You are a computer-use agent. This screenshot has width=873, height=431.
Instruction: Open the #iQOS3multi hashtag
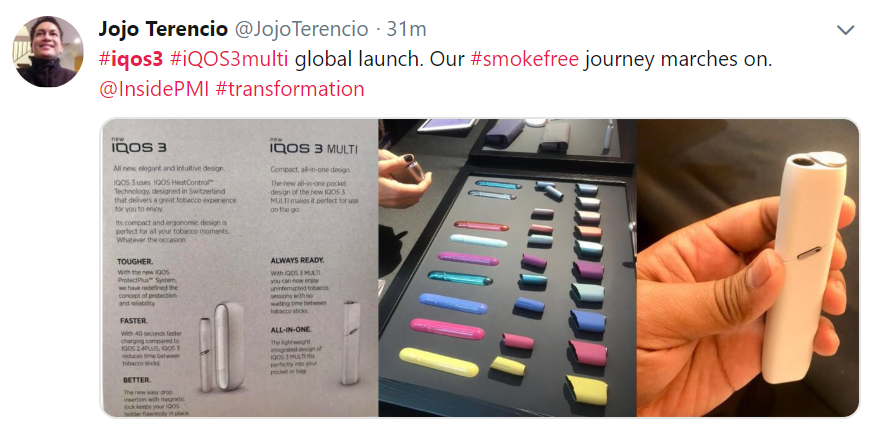click(229, 59)
